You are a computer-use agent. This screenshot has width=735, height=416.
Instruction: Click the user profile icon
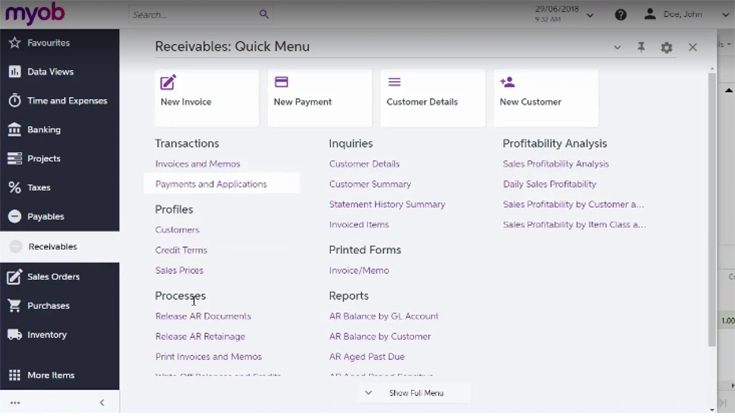pos(650,14)
